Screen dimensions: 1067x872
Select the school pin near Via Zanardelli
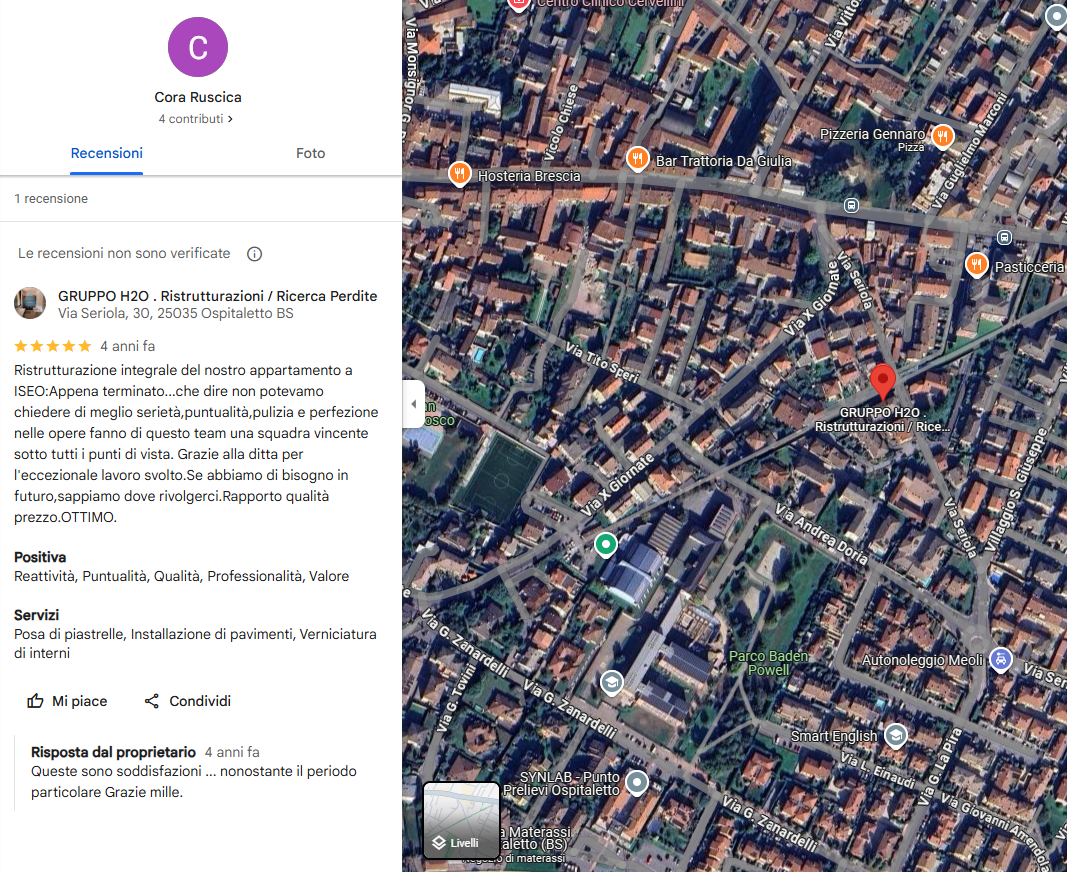point(612,682)
